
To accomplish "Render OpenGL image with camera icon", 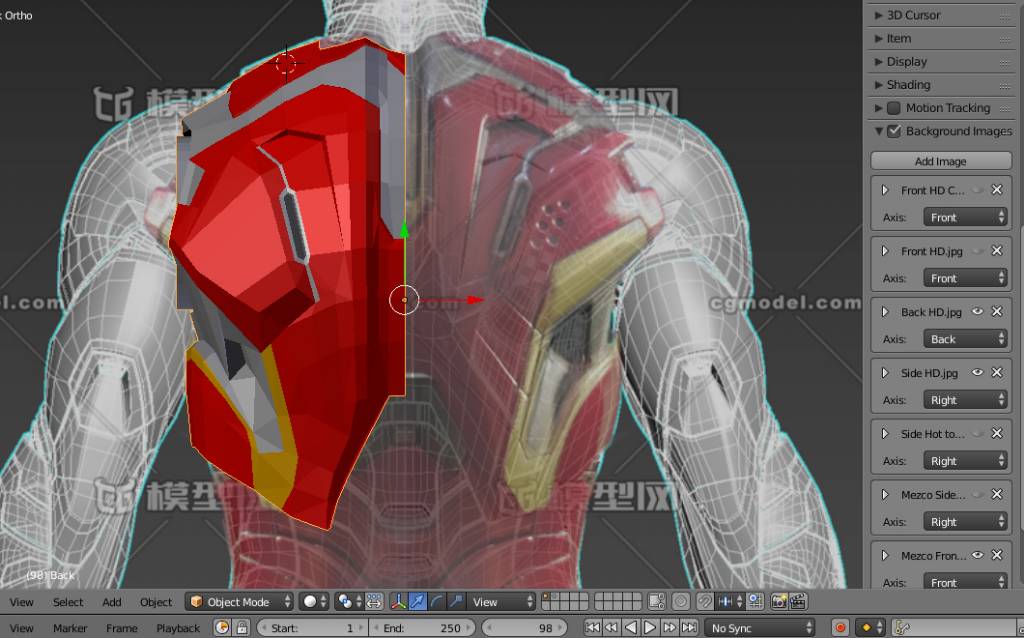I will [x=778, y=601].
